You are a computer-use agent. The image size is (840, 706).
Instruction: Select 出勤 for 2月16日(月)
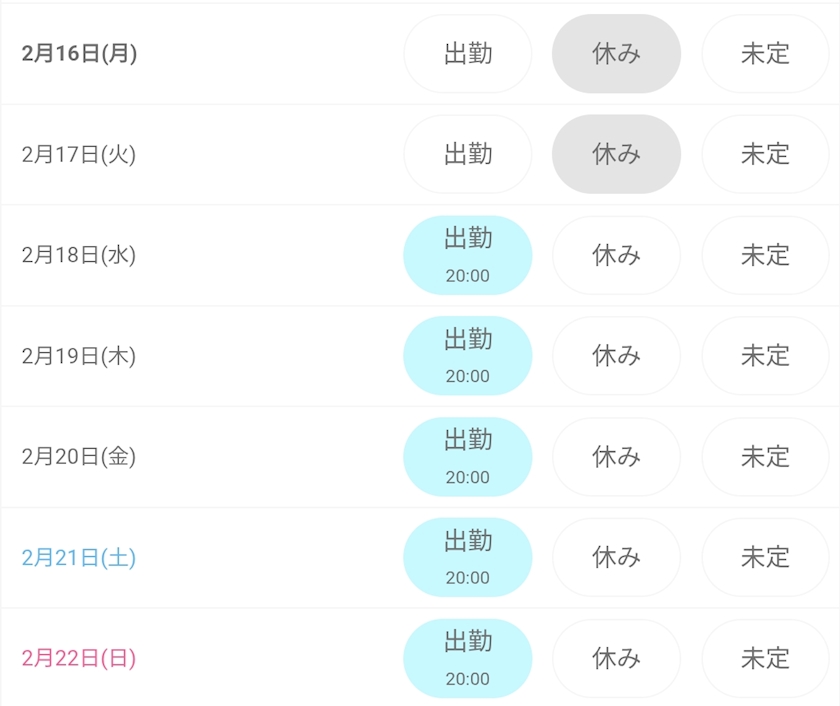coord(468,54)
